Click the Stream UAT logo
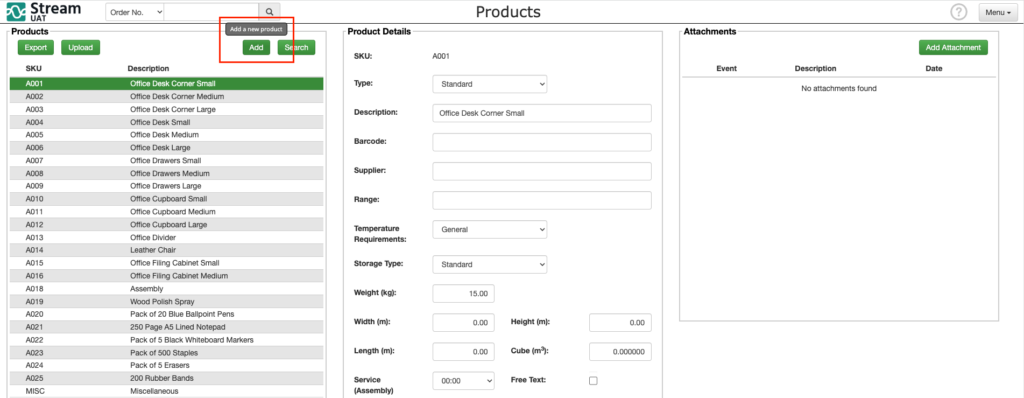Viewport: 1024px width, 398px height. (44, 12)
